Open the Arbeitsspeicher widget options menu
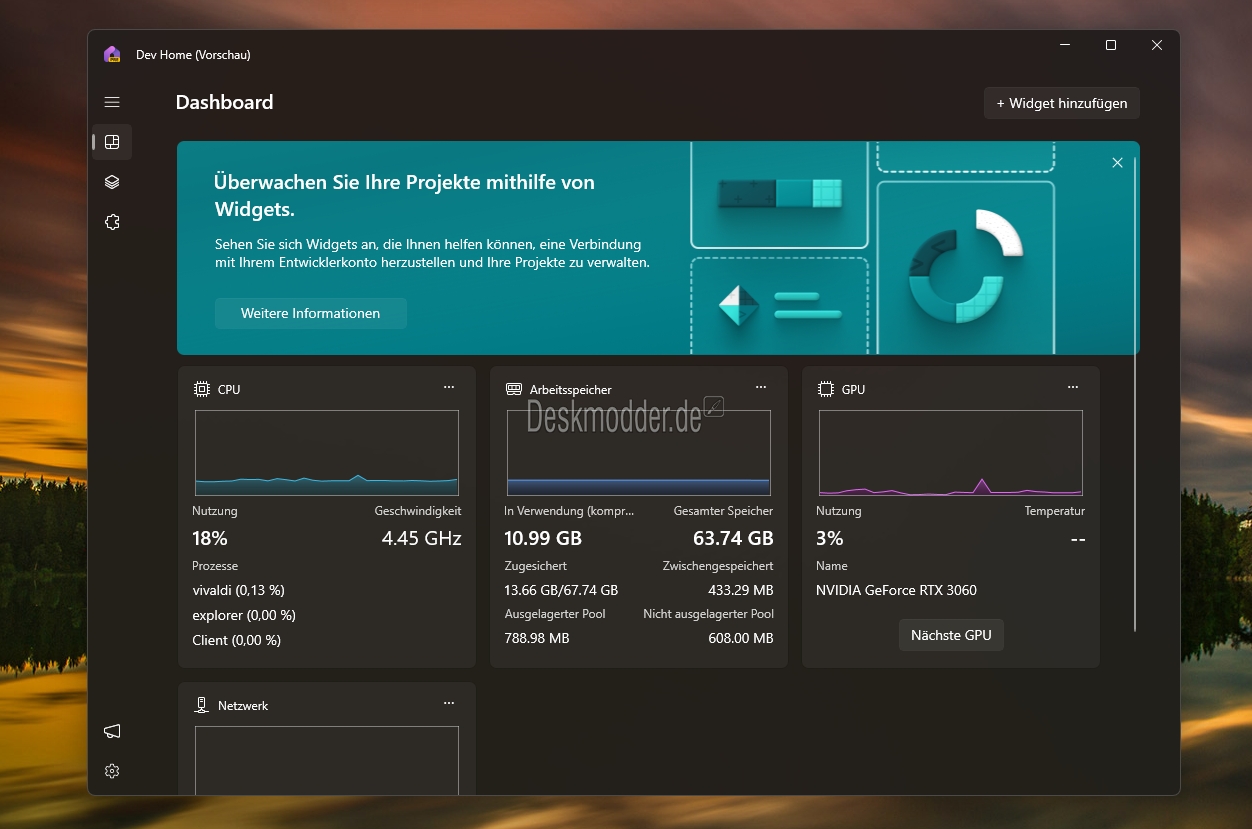This screenshot has width=1252, height=829. click(x=761, y=387)
